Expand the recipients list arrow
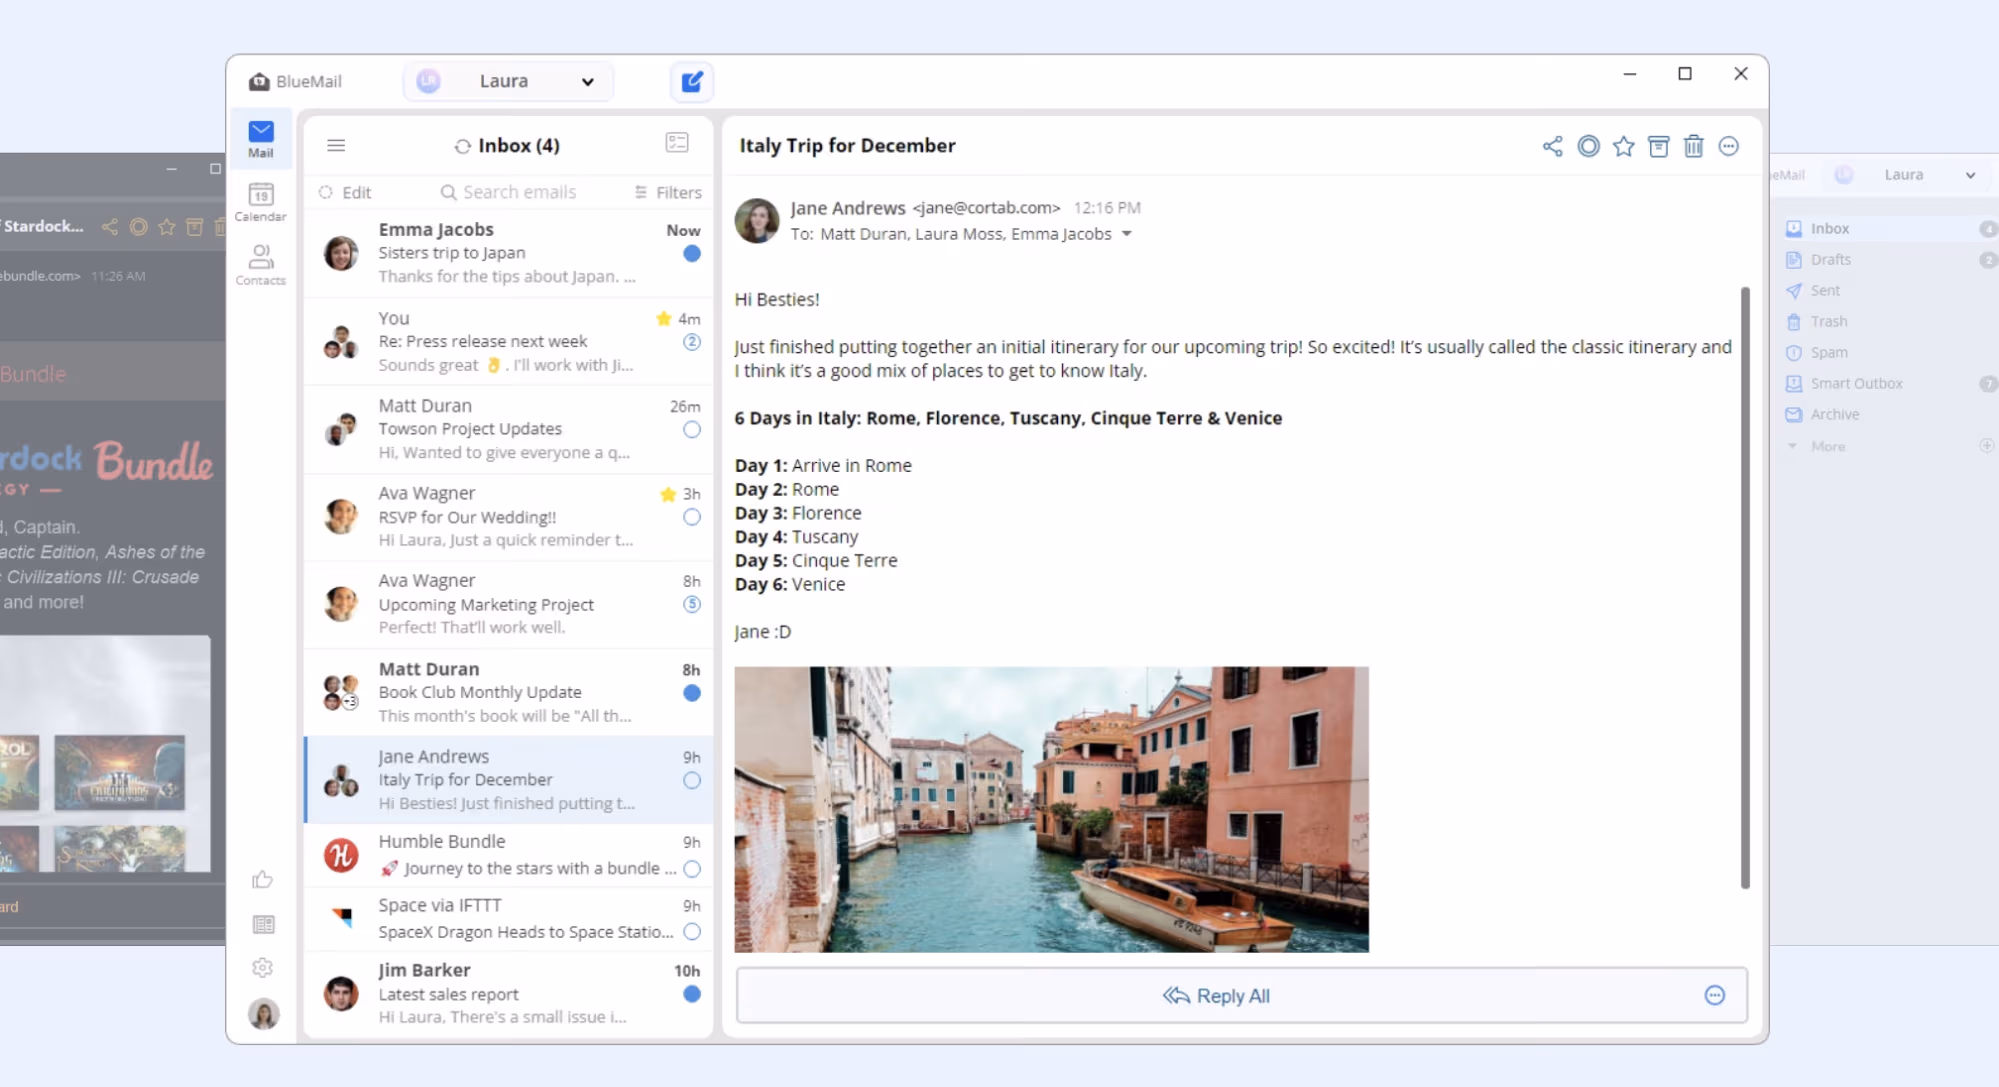 coord(1127,234)
